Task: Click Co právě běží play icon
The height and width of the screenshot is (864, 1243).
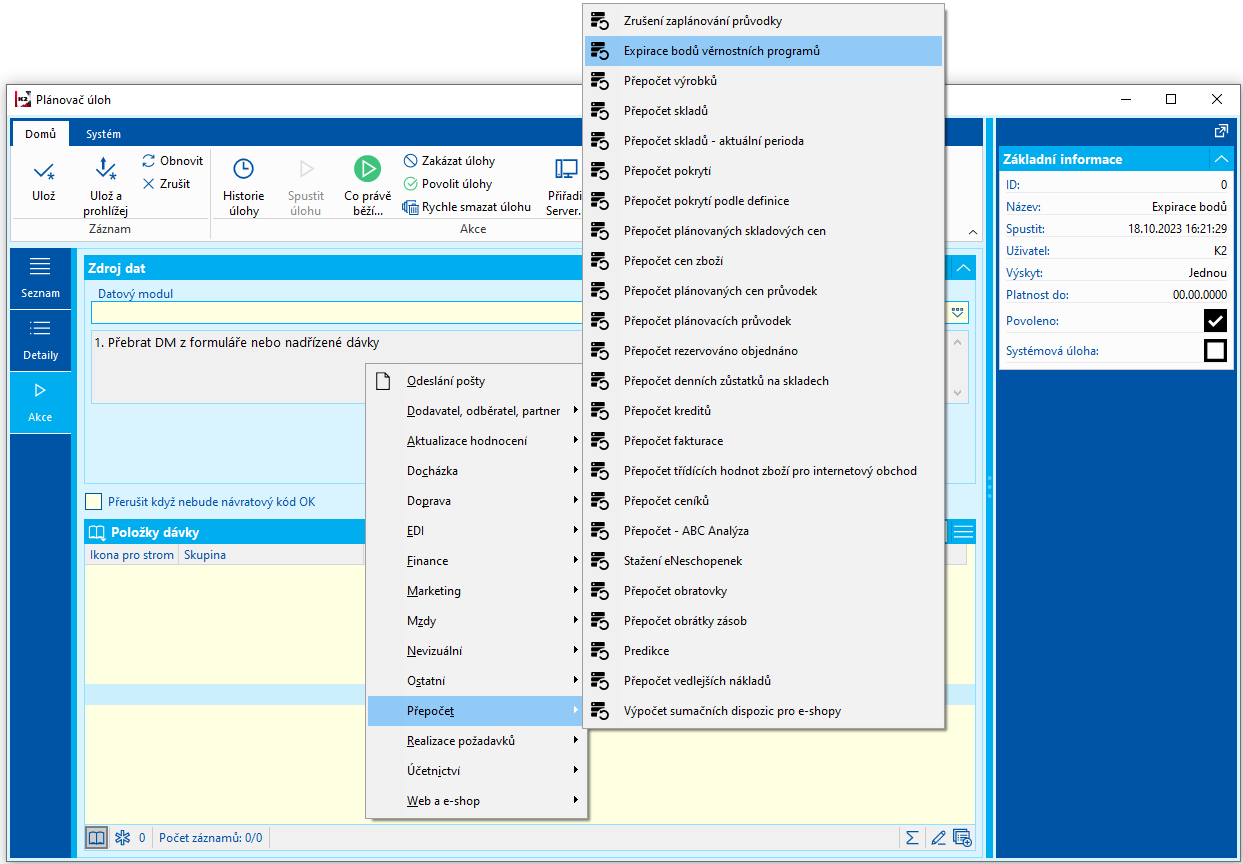Action: [367, 169]
